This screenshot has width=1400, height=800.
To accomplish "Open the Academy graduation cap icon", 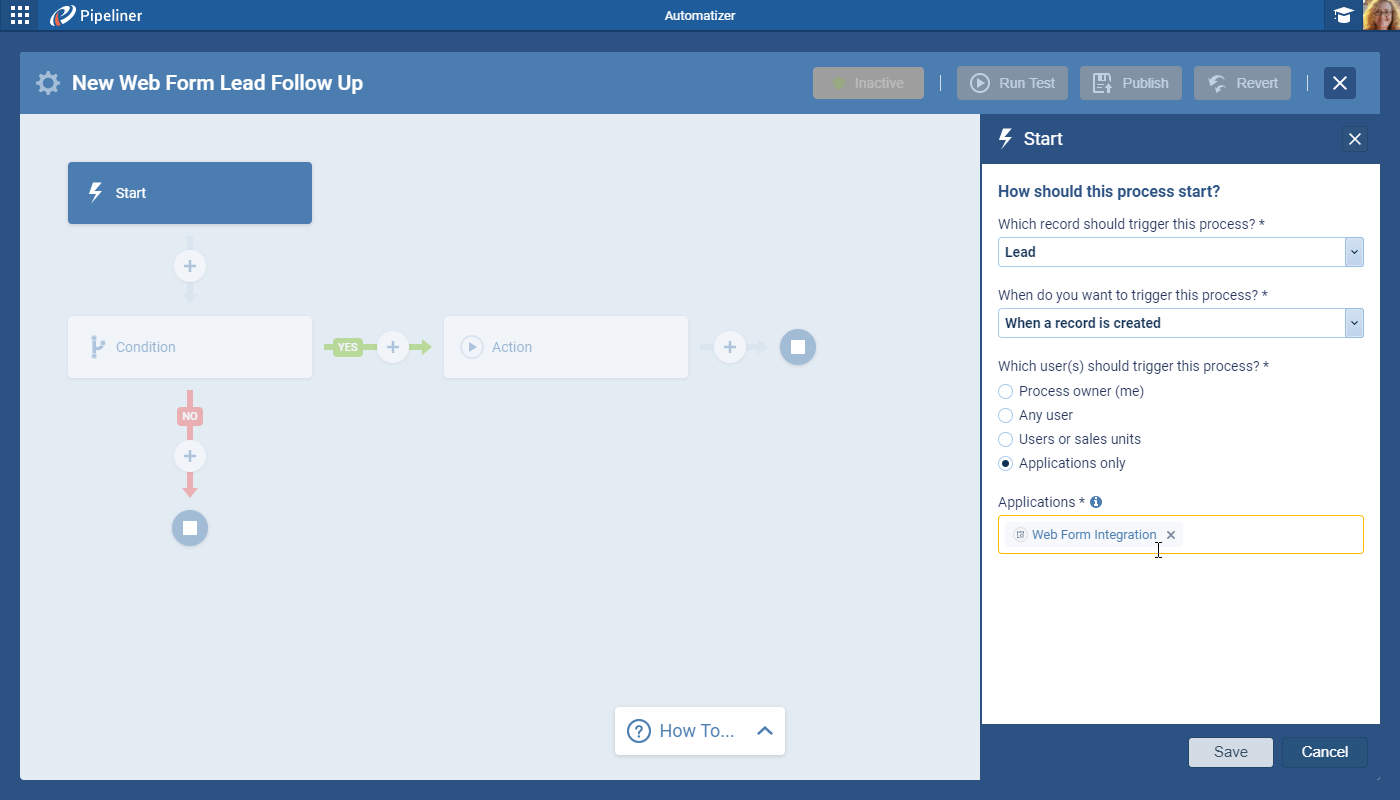I will (1343, 15).
